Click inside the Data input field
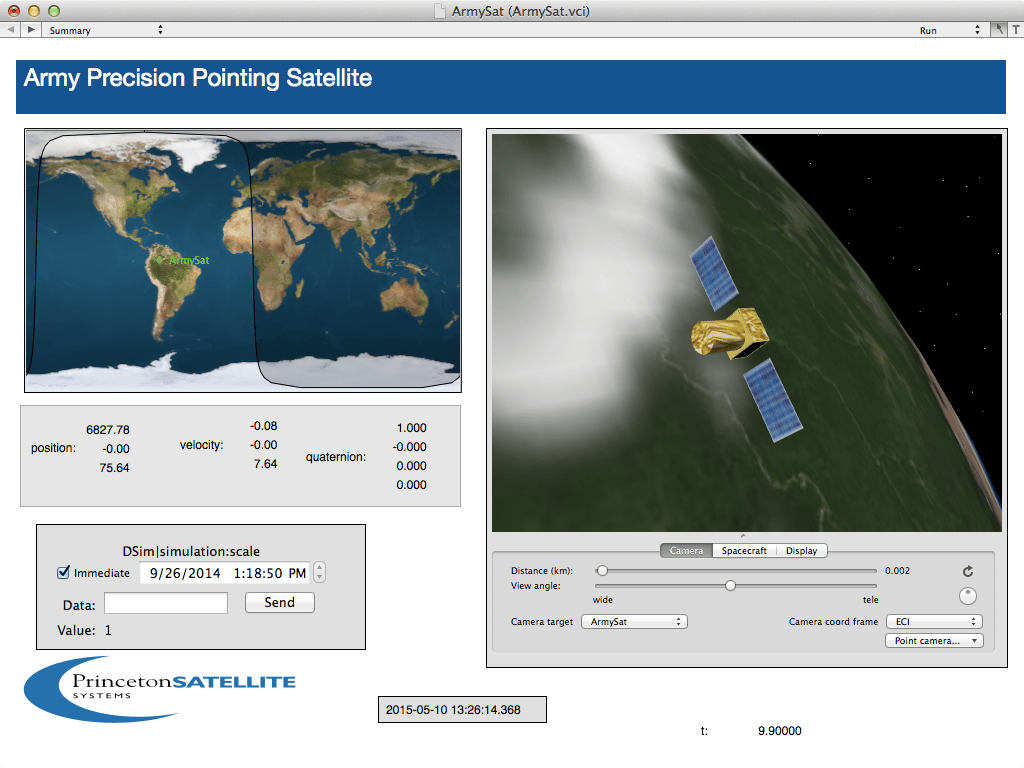Viewport: 1024px width, 768px height. tap(165, 602)
